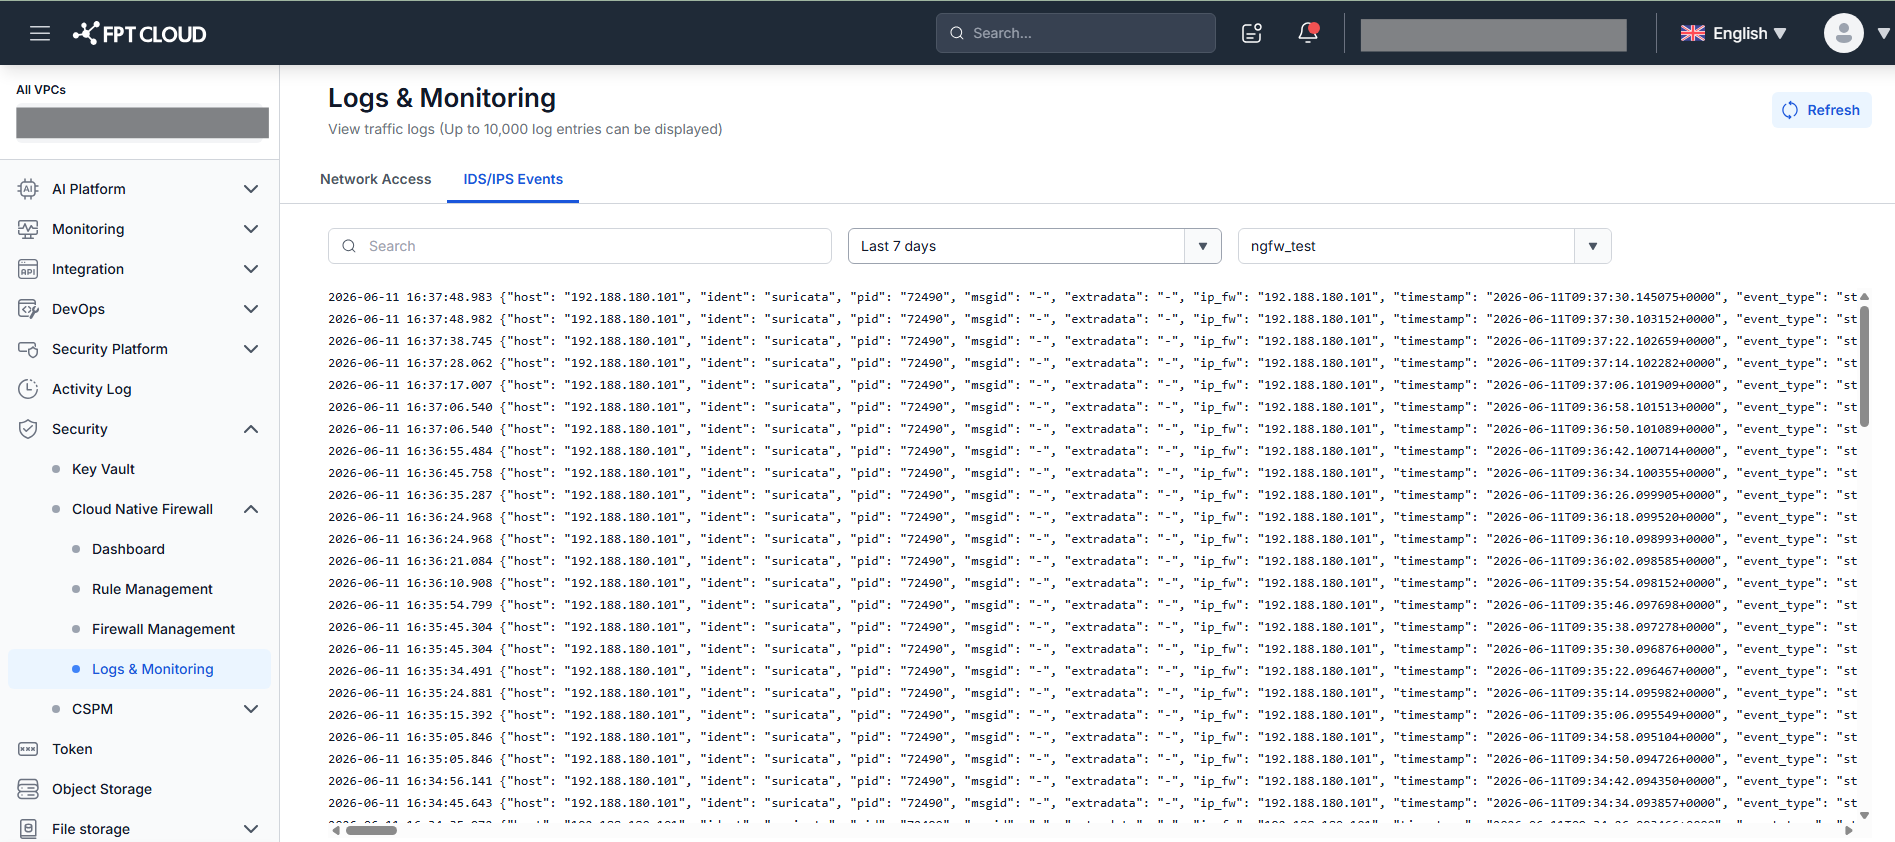Click the Object Storage icon
Image resolution: width=1895 pixels, height=842 pixels.
click(28, 789)
